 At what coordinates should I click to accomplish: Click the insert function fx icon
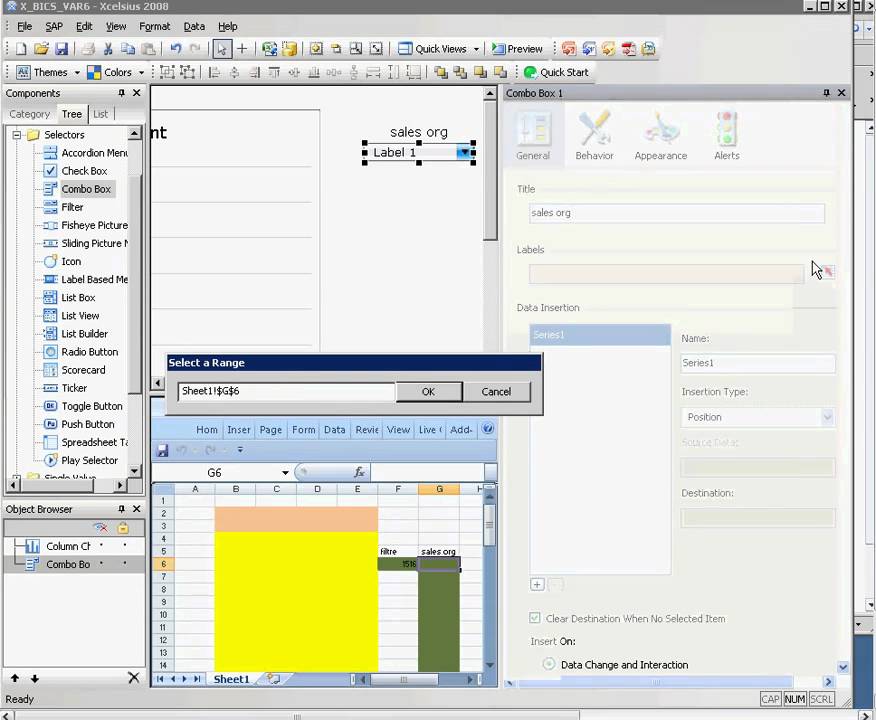pos(359,473)
